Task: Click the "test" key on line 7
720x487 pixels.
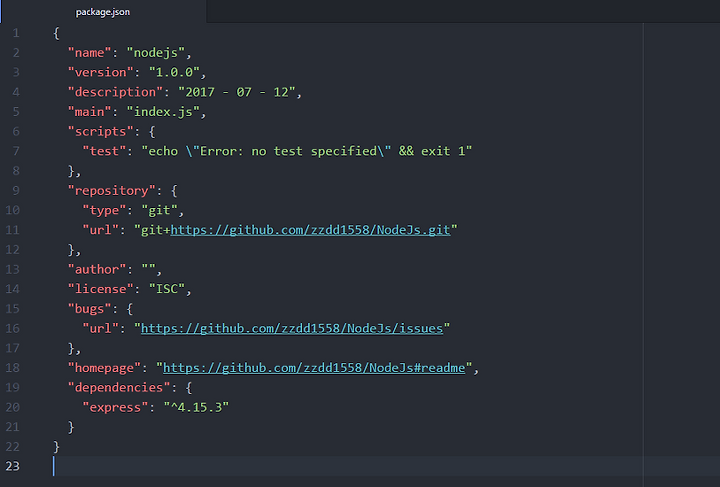Action: click(x=104, y=151)
